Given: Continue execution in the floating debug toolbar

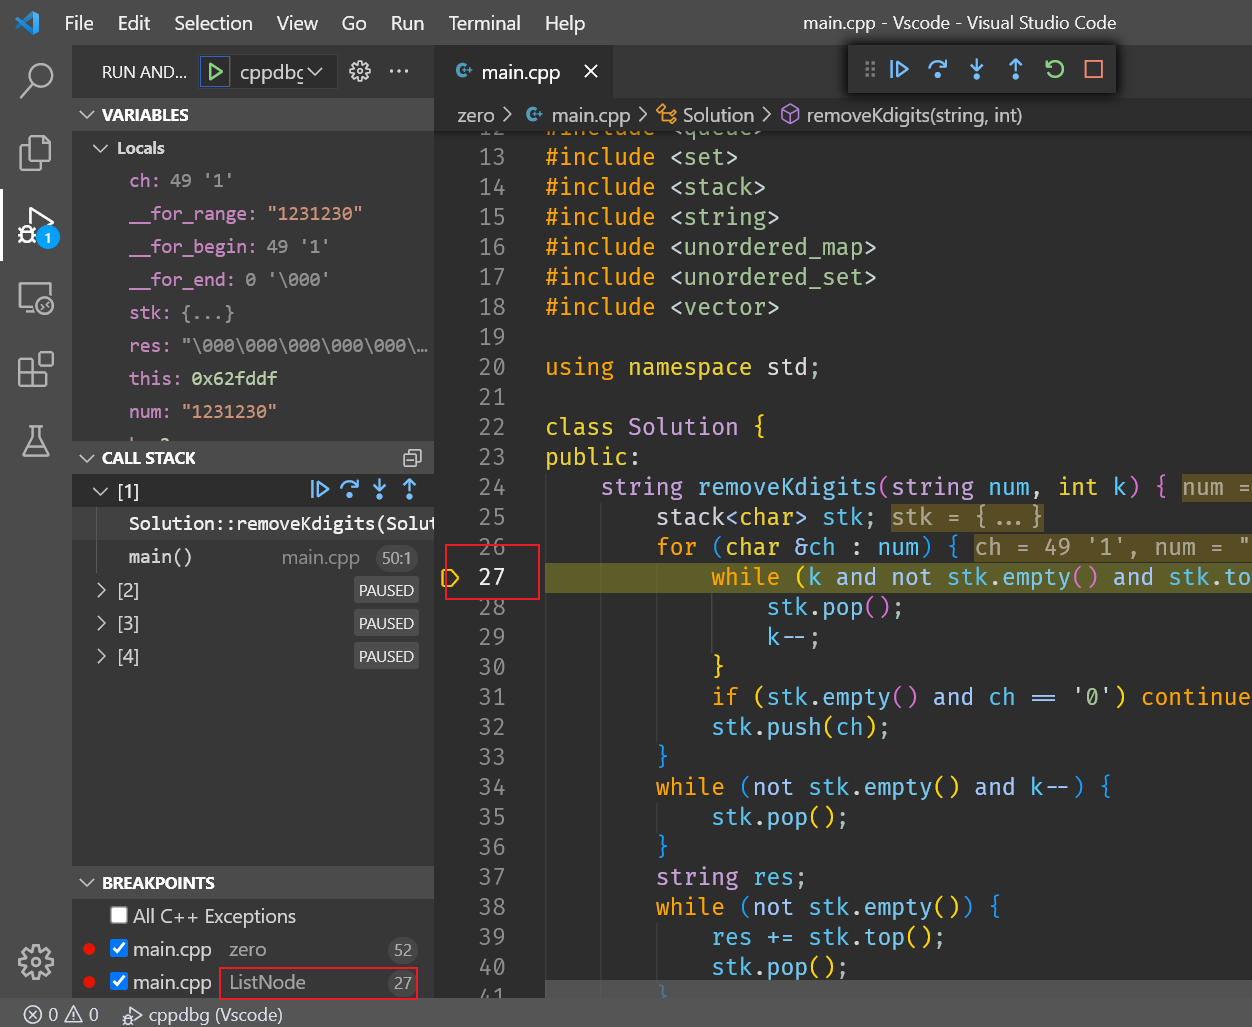Looking at the screenshot, I should pyautogui.click(x=899, y=69).
